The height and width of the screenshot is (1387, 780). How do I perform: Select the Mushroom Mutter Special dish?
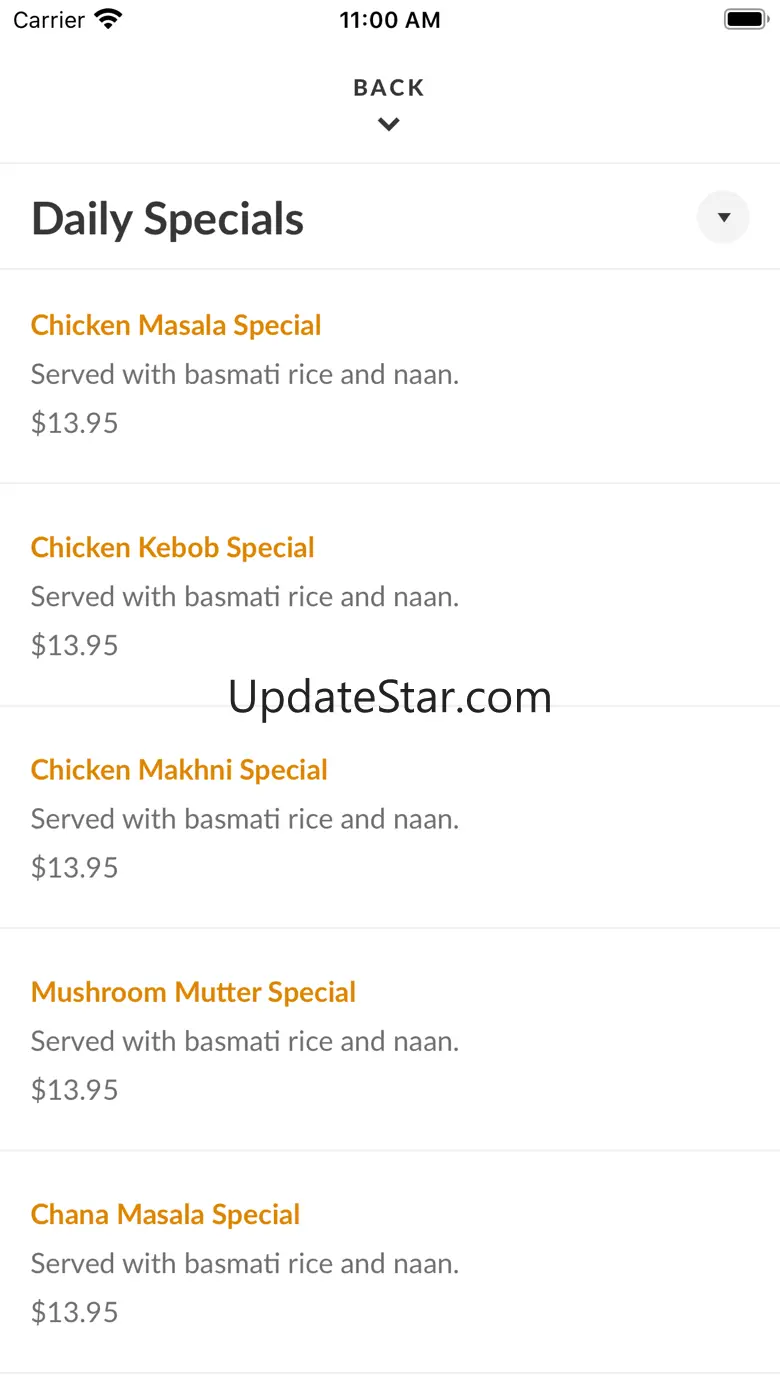(193, 991)
